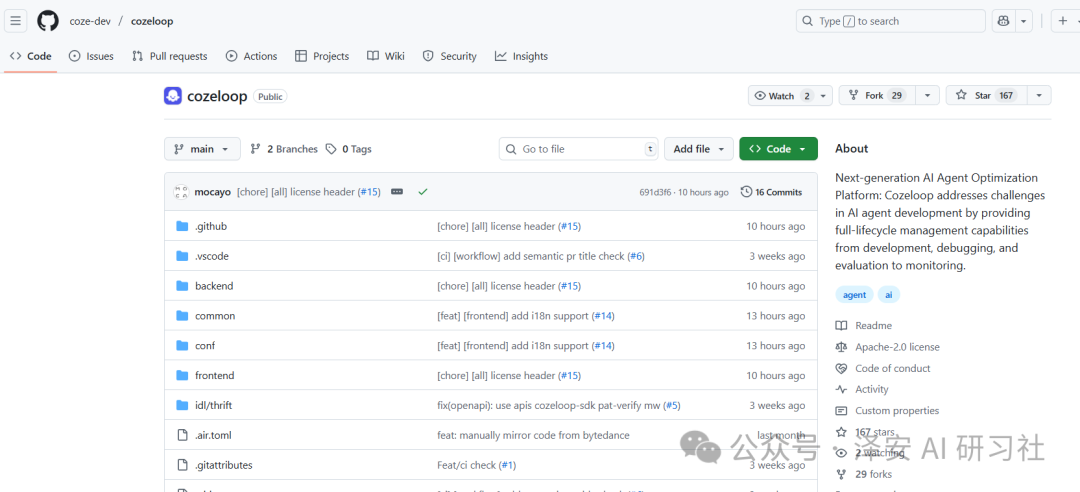Open the mocayo author link
1080x492 pixels.
(x=214, y=192)
